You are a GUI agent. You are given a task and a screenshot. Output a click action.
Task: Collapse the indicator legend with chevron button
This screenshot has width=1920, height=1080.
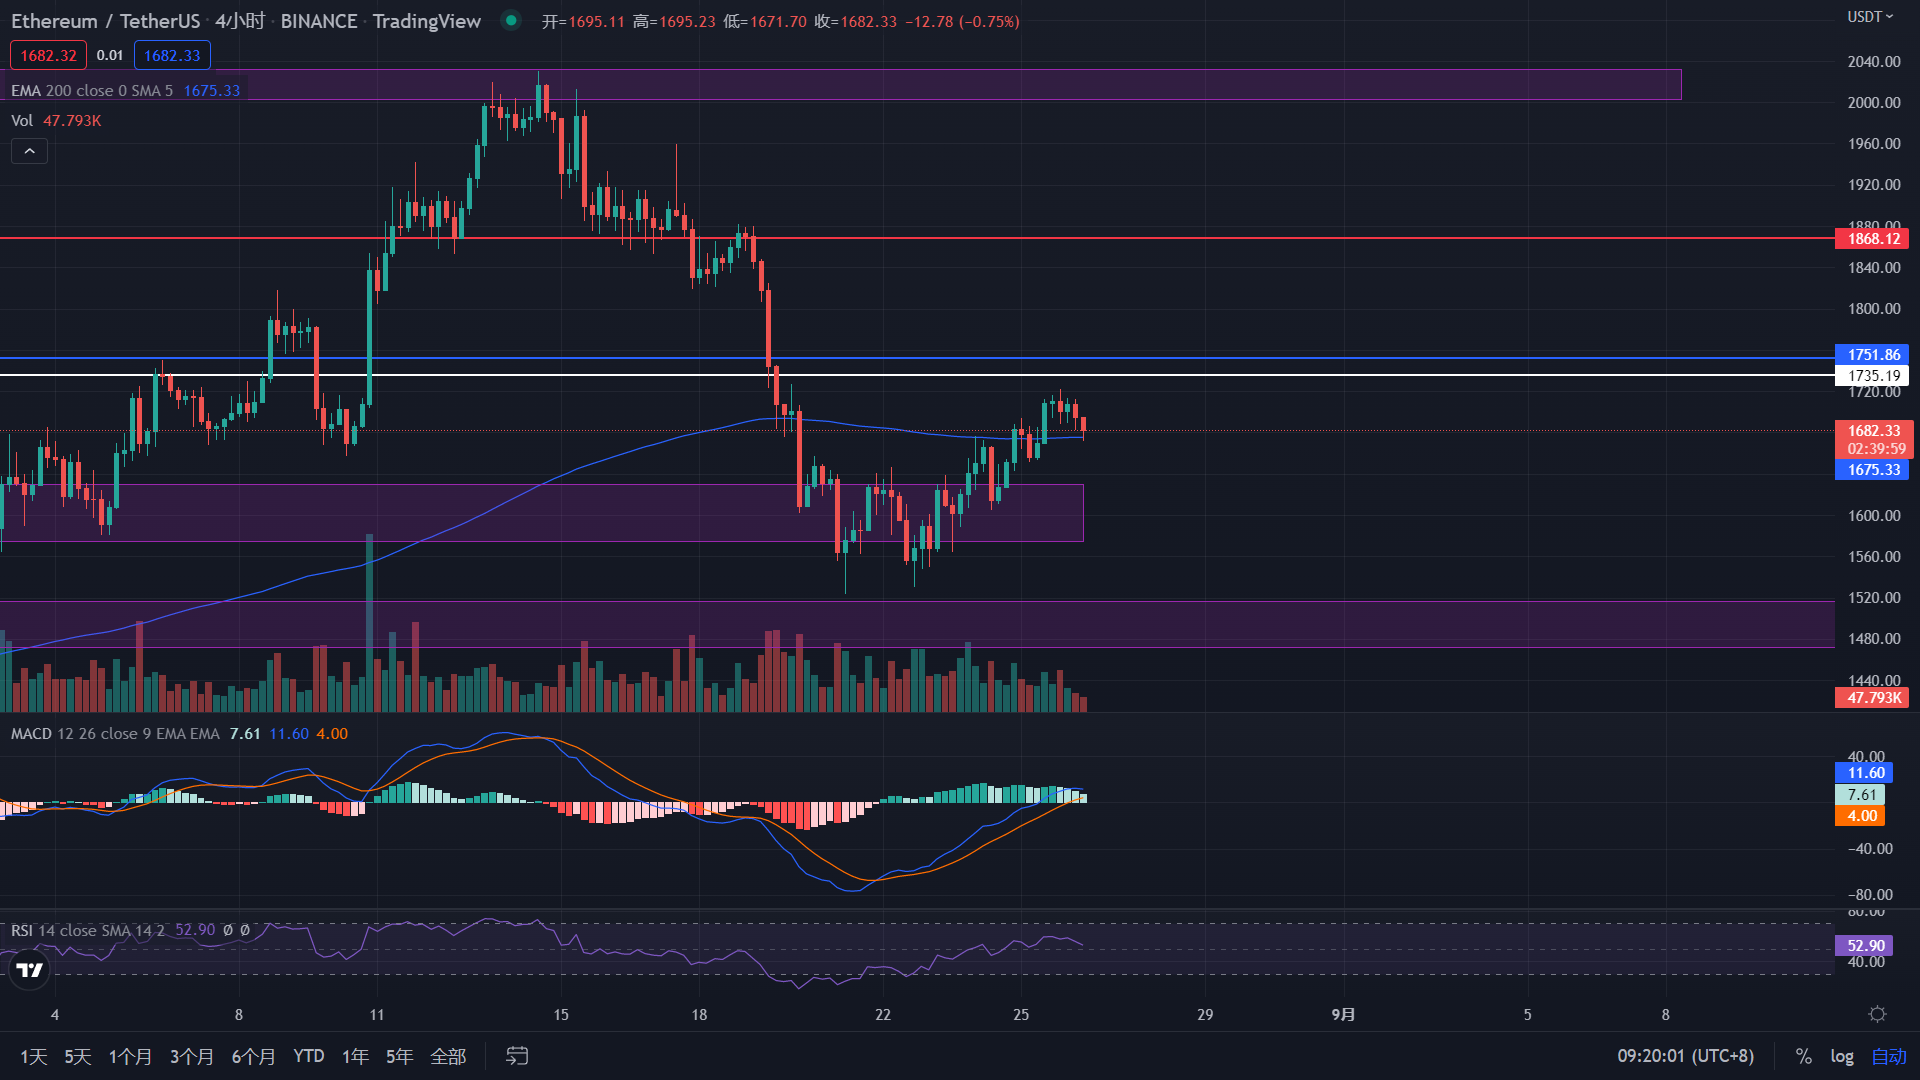coord(29,151)
